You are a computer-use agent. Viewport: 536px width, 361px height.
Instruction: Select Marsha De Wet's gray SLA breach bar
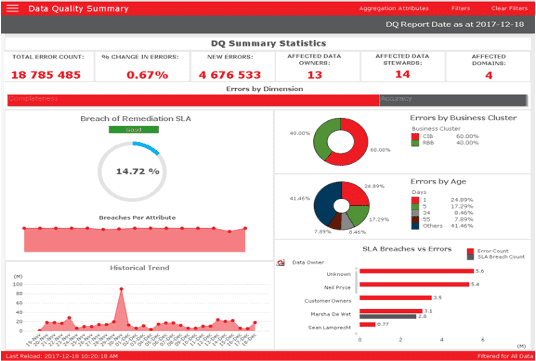tap(388, 317)
